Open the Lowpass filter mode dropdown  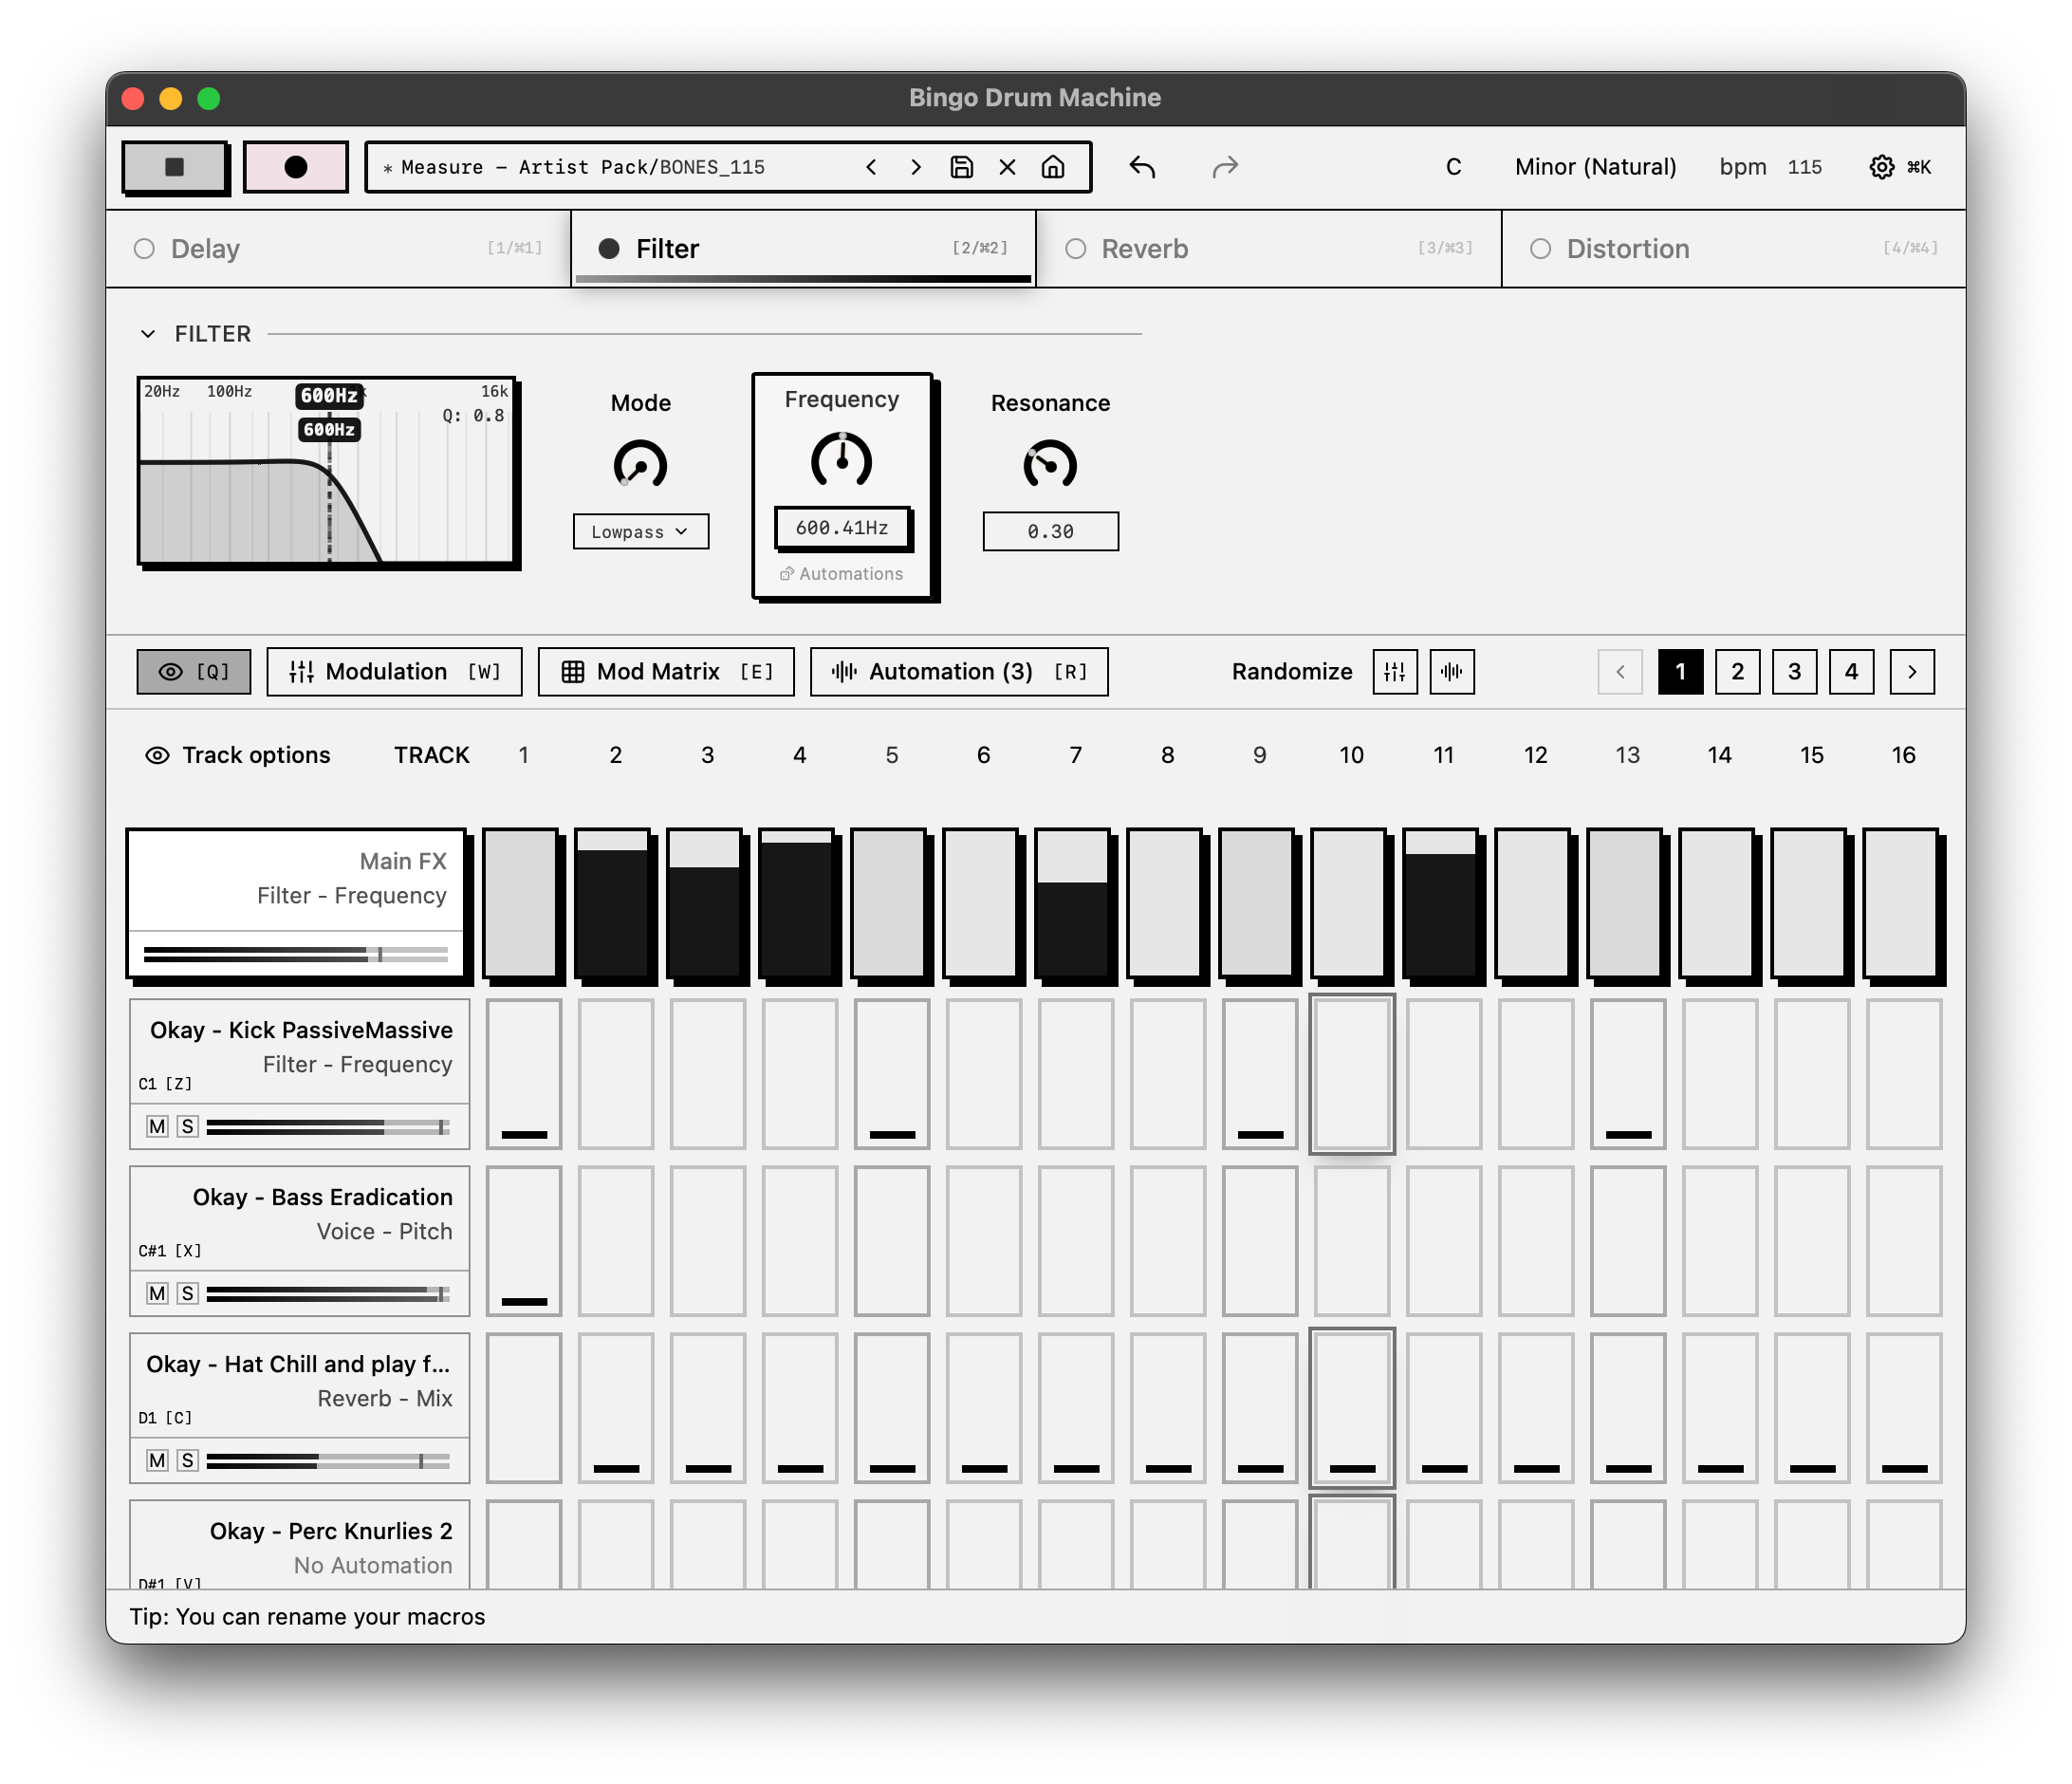pyautogui.click(x=640, y=532)
